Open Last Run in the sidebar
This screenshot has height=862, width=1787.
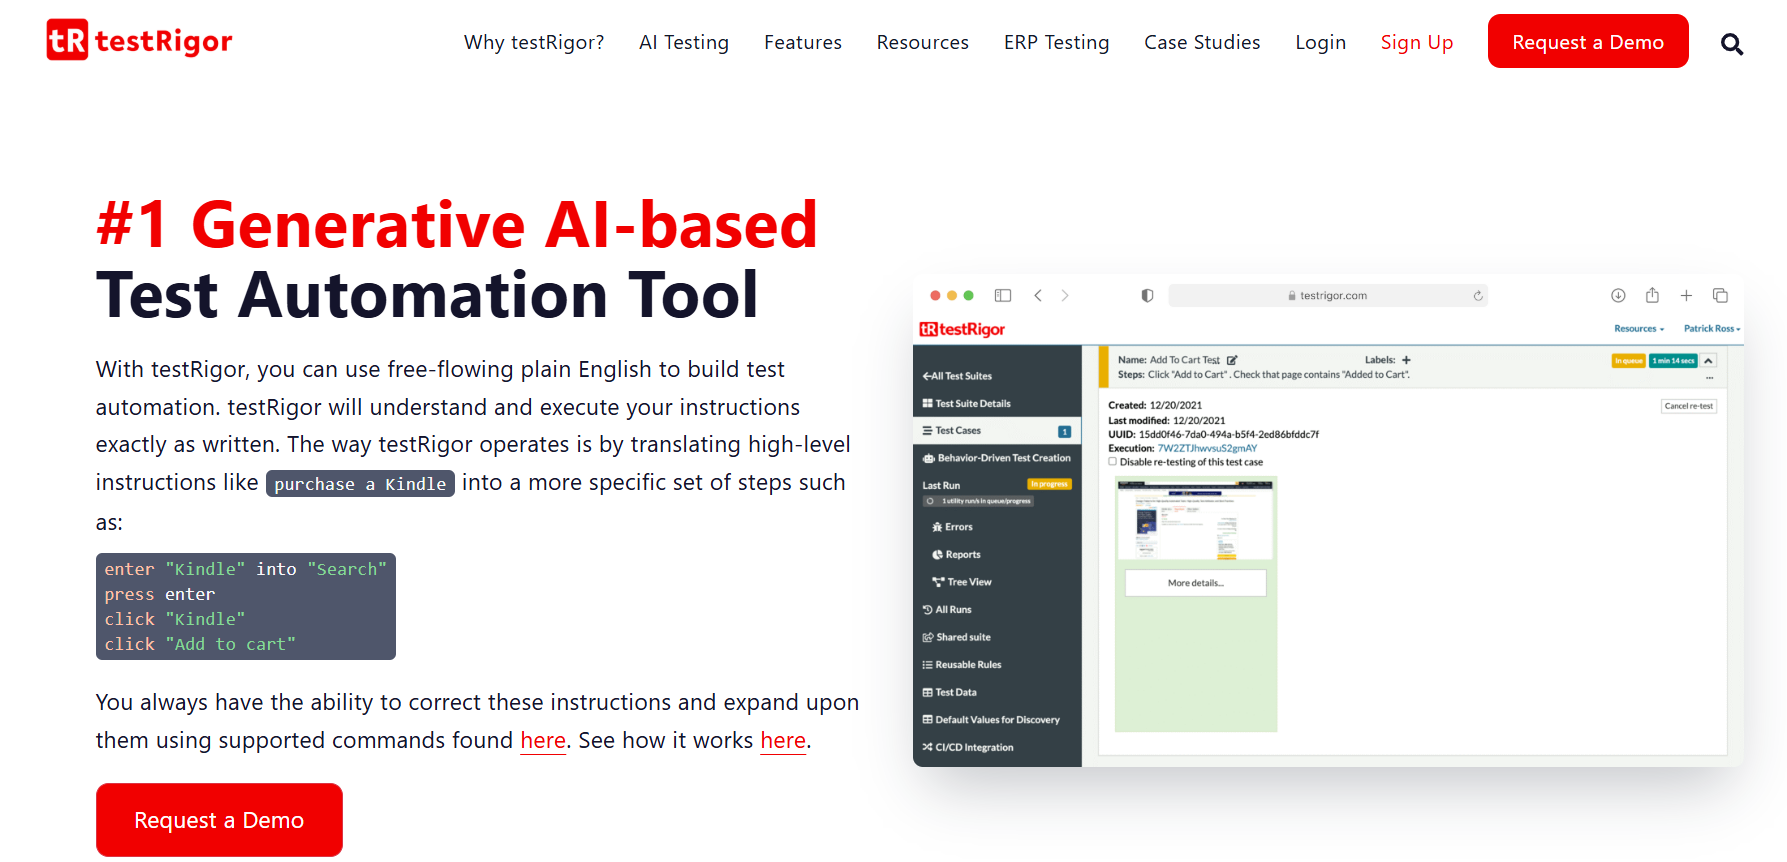click(941, 485)
